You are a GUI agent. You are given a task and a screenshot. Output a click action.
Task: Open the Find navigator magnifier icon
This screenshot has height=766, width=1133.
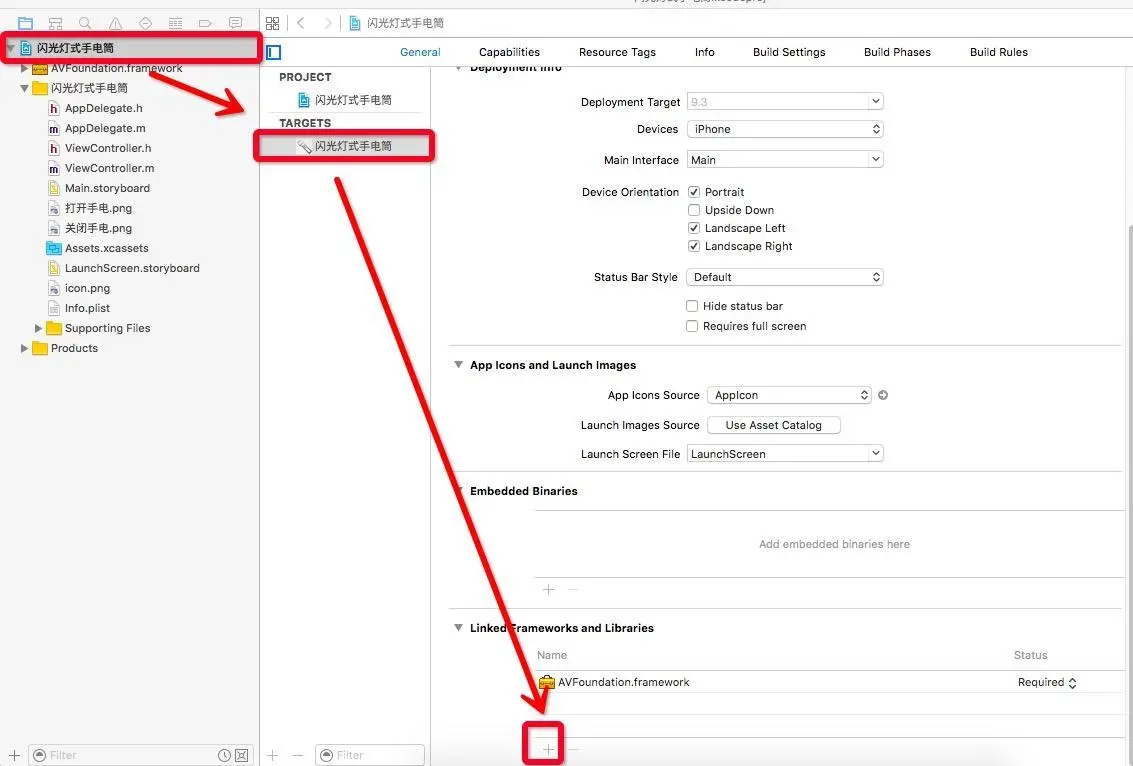coord(85,23)
